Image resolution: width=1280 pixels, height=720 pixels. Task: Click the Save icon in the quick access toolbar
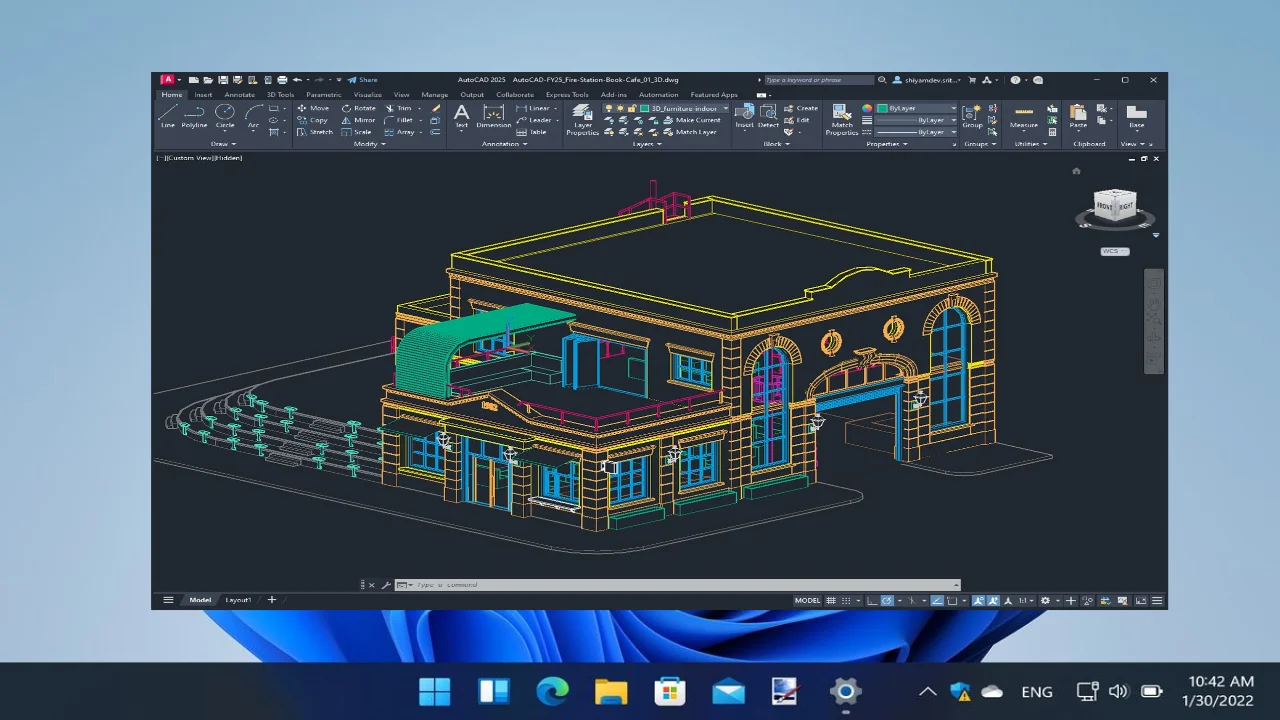(223, 80)
